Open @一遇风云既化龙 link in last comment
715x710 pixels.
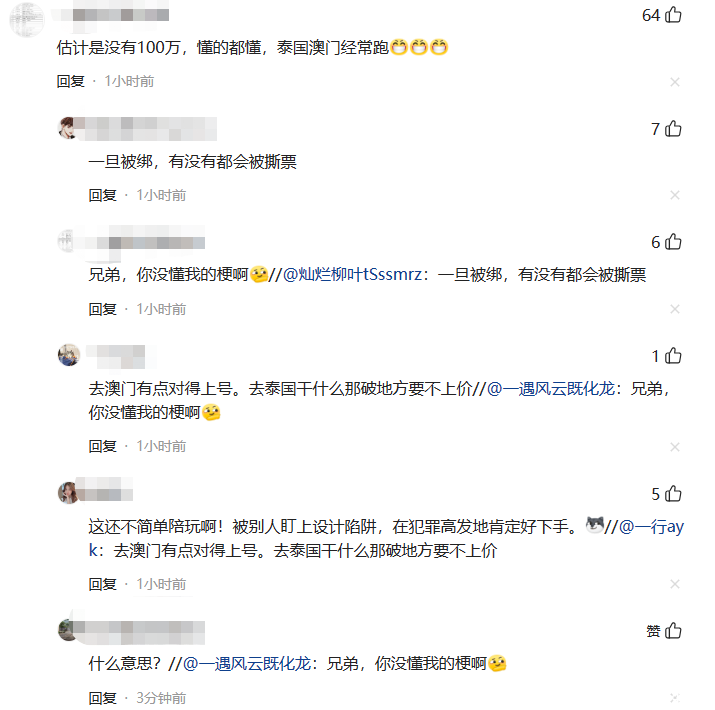pos(244,663)
